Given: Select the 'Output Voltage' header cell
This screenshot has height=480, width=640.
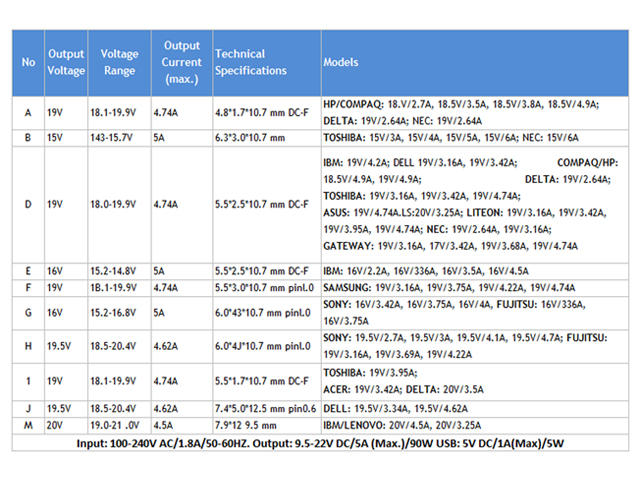Looking at the screenshot, I should pyautogui.click(x=66, y=62).
